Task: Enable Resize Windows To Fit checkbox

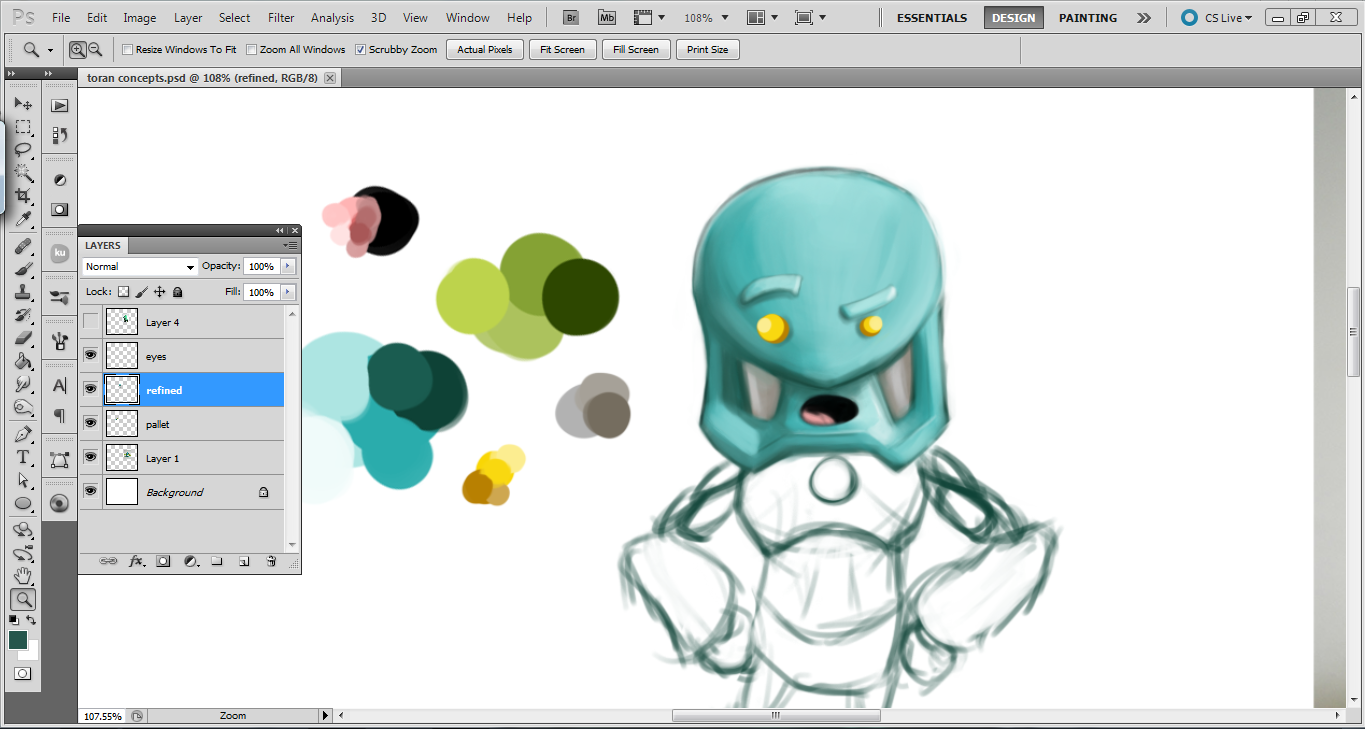Action: click(x=127, y=50)
